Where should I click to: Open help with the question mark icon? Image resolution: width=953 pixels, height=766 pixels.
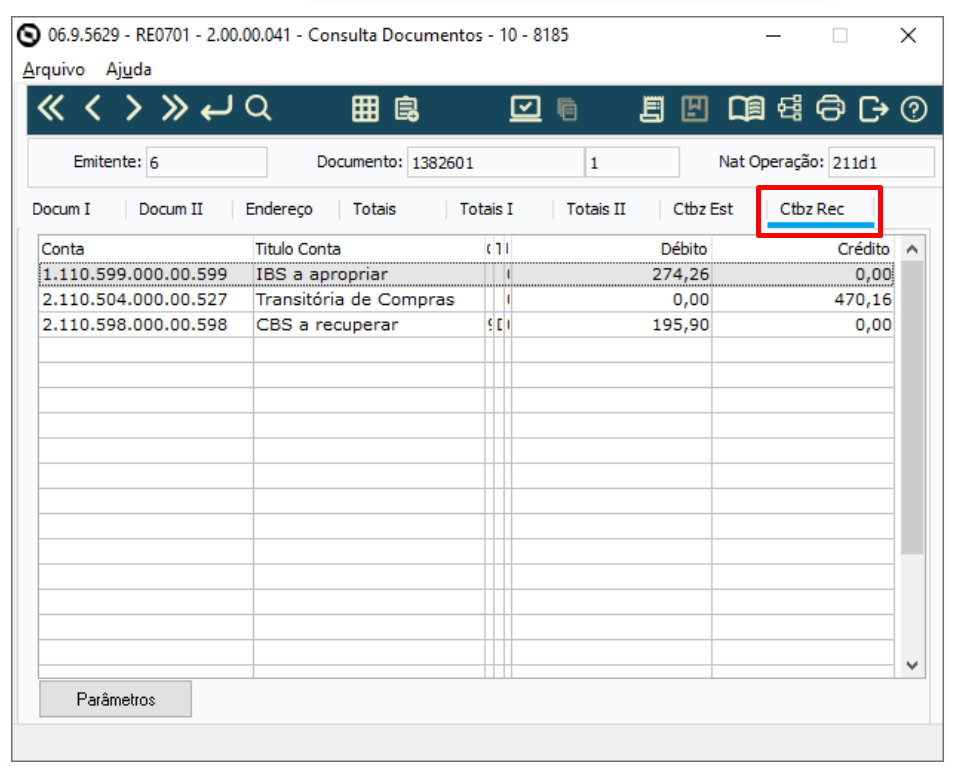point(913,109)
